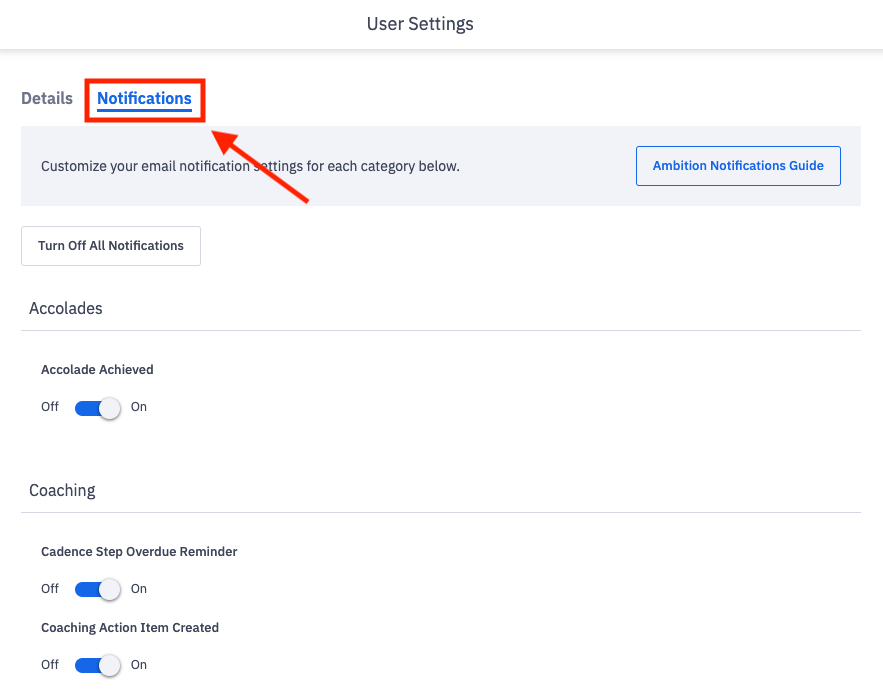The height and width of the screenshot is (693, 883).
Task: Click the "Customize your email notification settings" text
Action: tap(250, 166)
